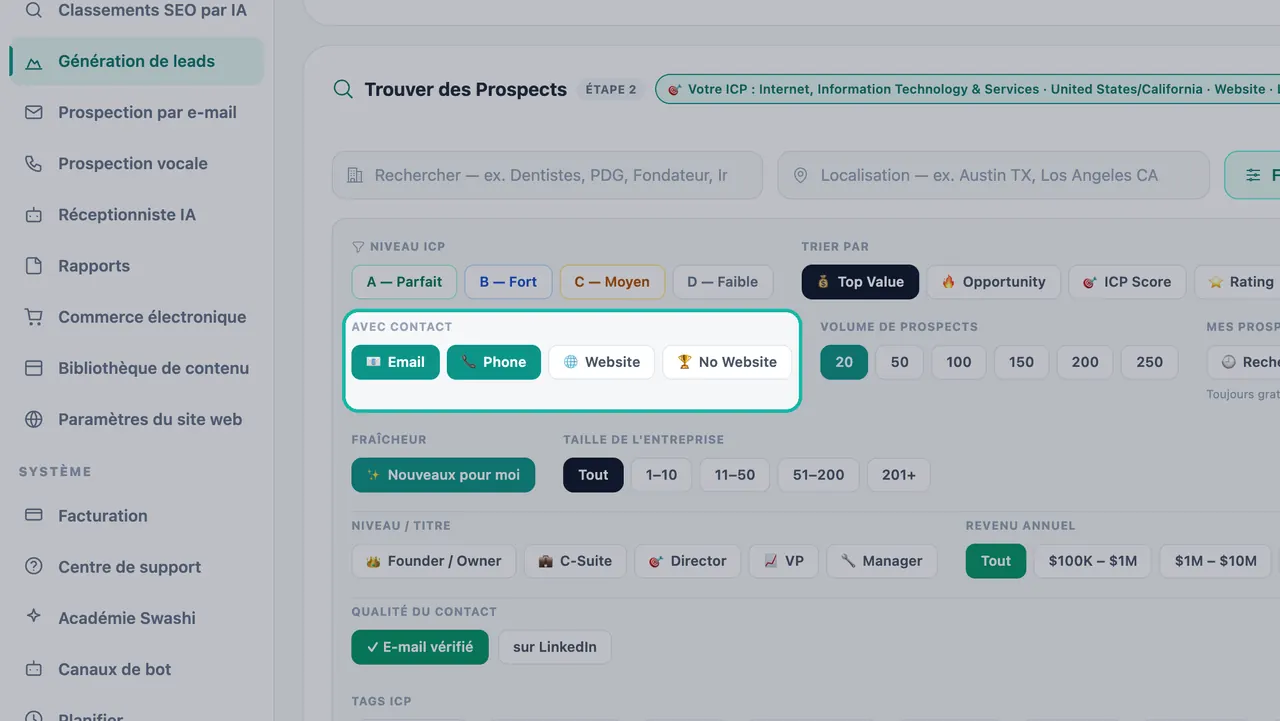Select Génération de leads menu item

coord(136,61)
